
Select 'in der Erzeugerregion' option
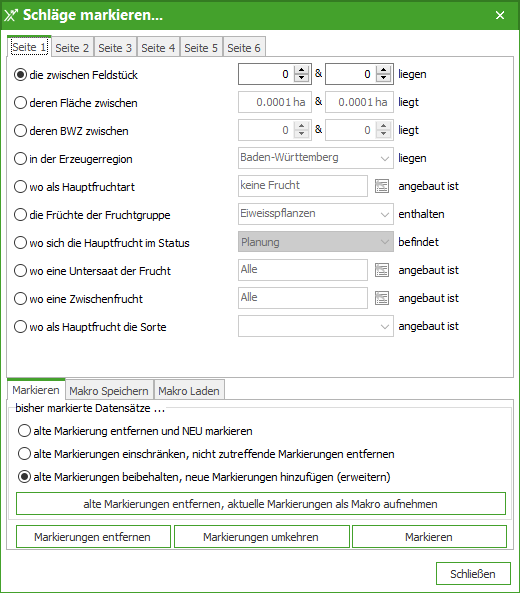[73, 158]
